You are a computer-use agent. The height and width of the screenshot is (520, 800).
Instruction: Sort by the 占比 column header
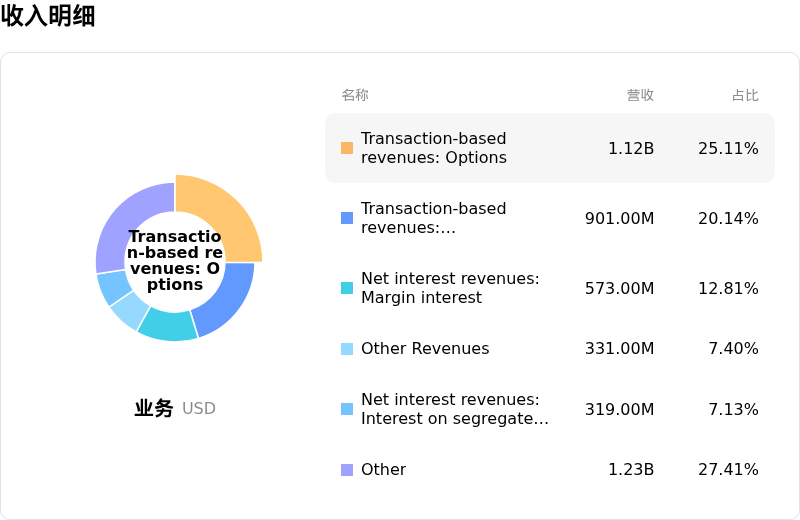tap(745, 95)
